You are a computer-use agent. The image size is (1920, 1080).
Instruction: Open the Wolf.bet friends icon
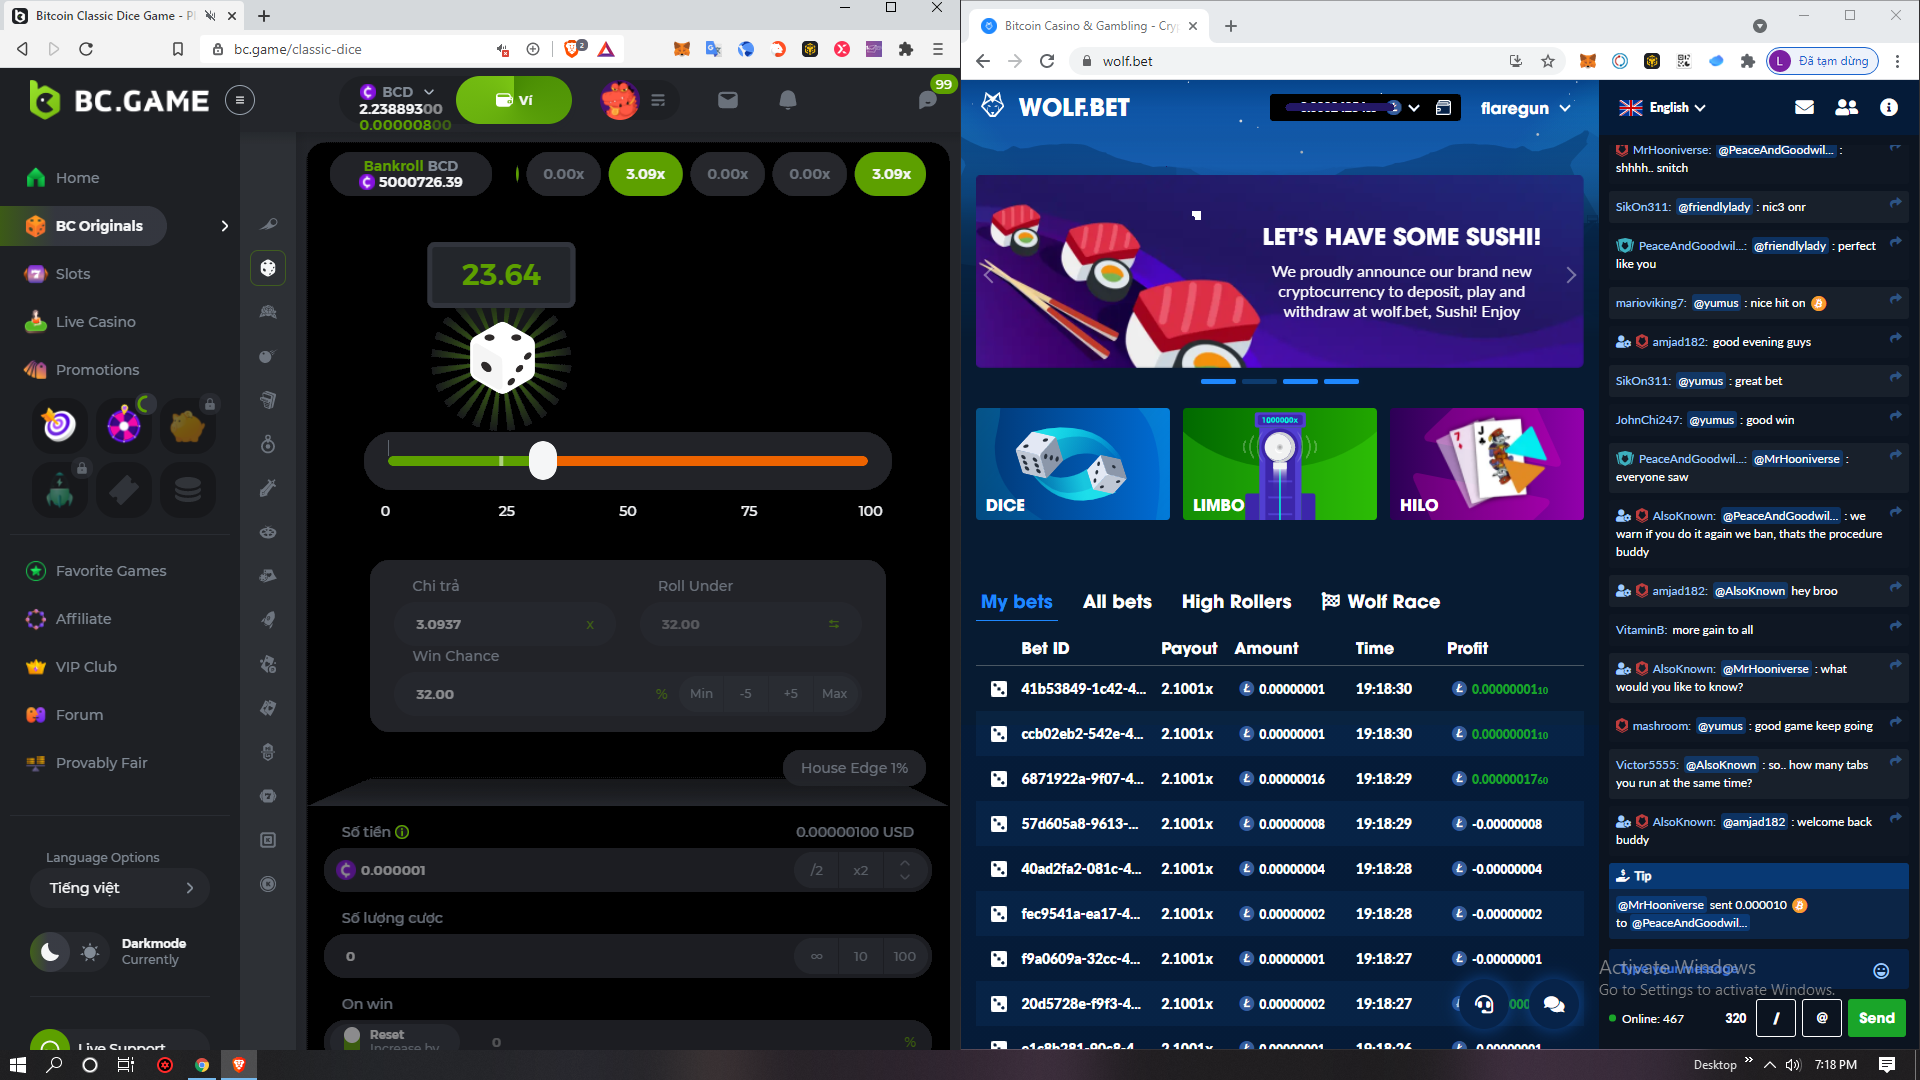[x=1846, y=107]
